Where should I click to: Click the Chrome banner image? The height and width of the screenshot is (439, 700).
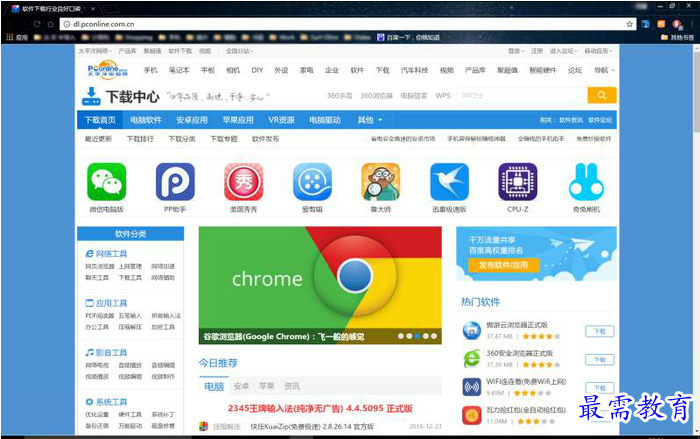click(320, 285)
